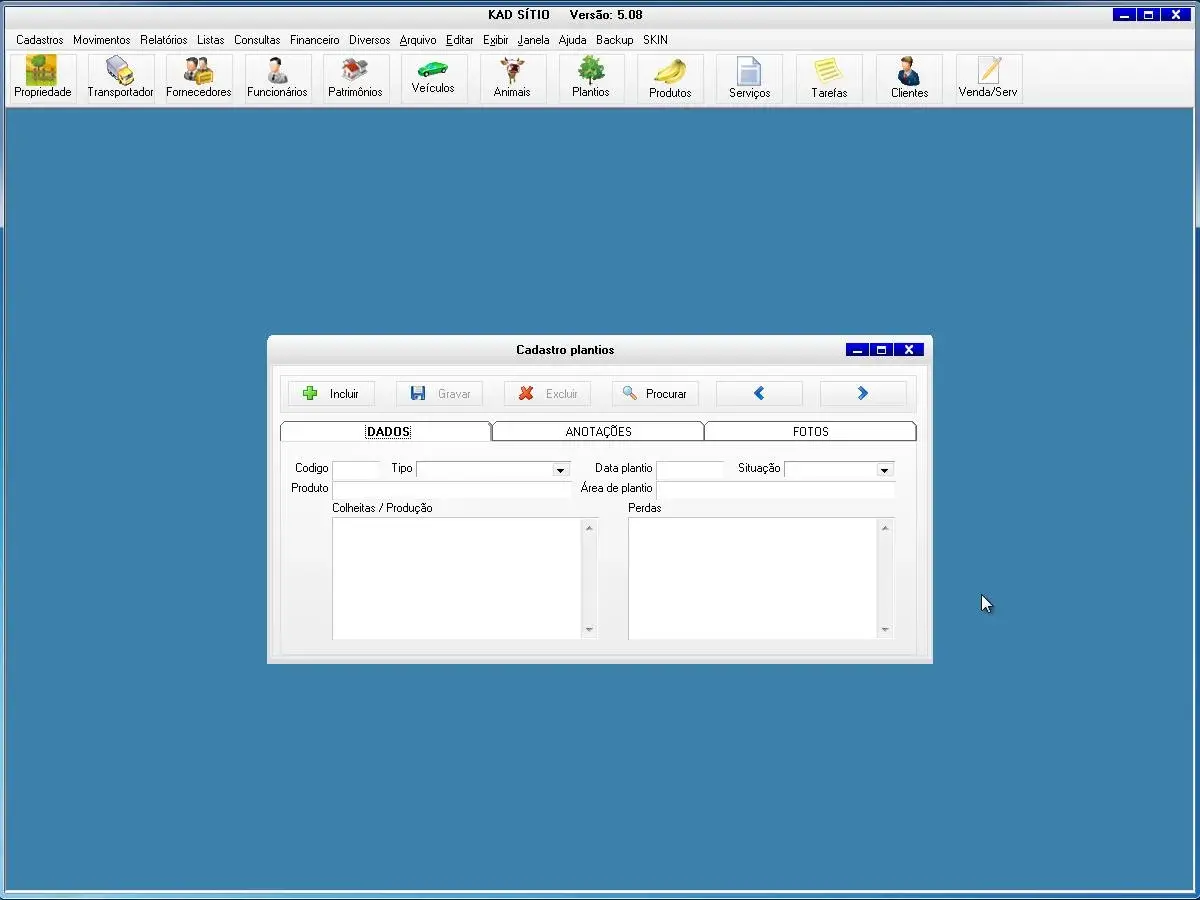Open Animais cow icon
Image resolution: width=1200 pixels, height=900 pixels.
tap(512, 78)
